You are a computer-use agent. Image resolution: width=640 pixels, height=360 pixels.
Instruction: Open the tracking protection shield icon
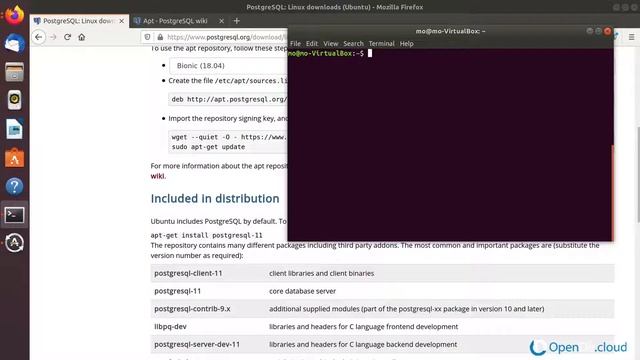[147, 37]
